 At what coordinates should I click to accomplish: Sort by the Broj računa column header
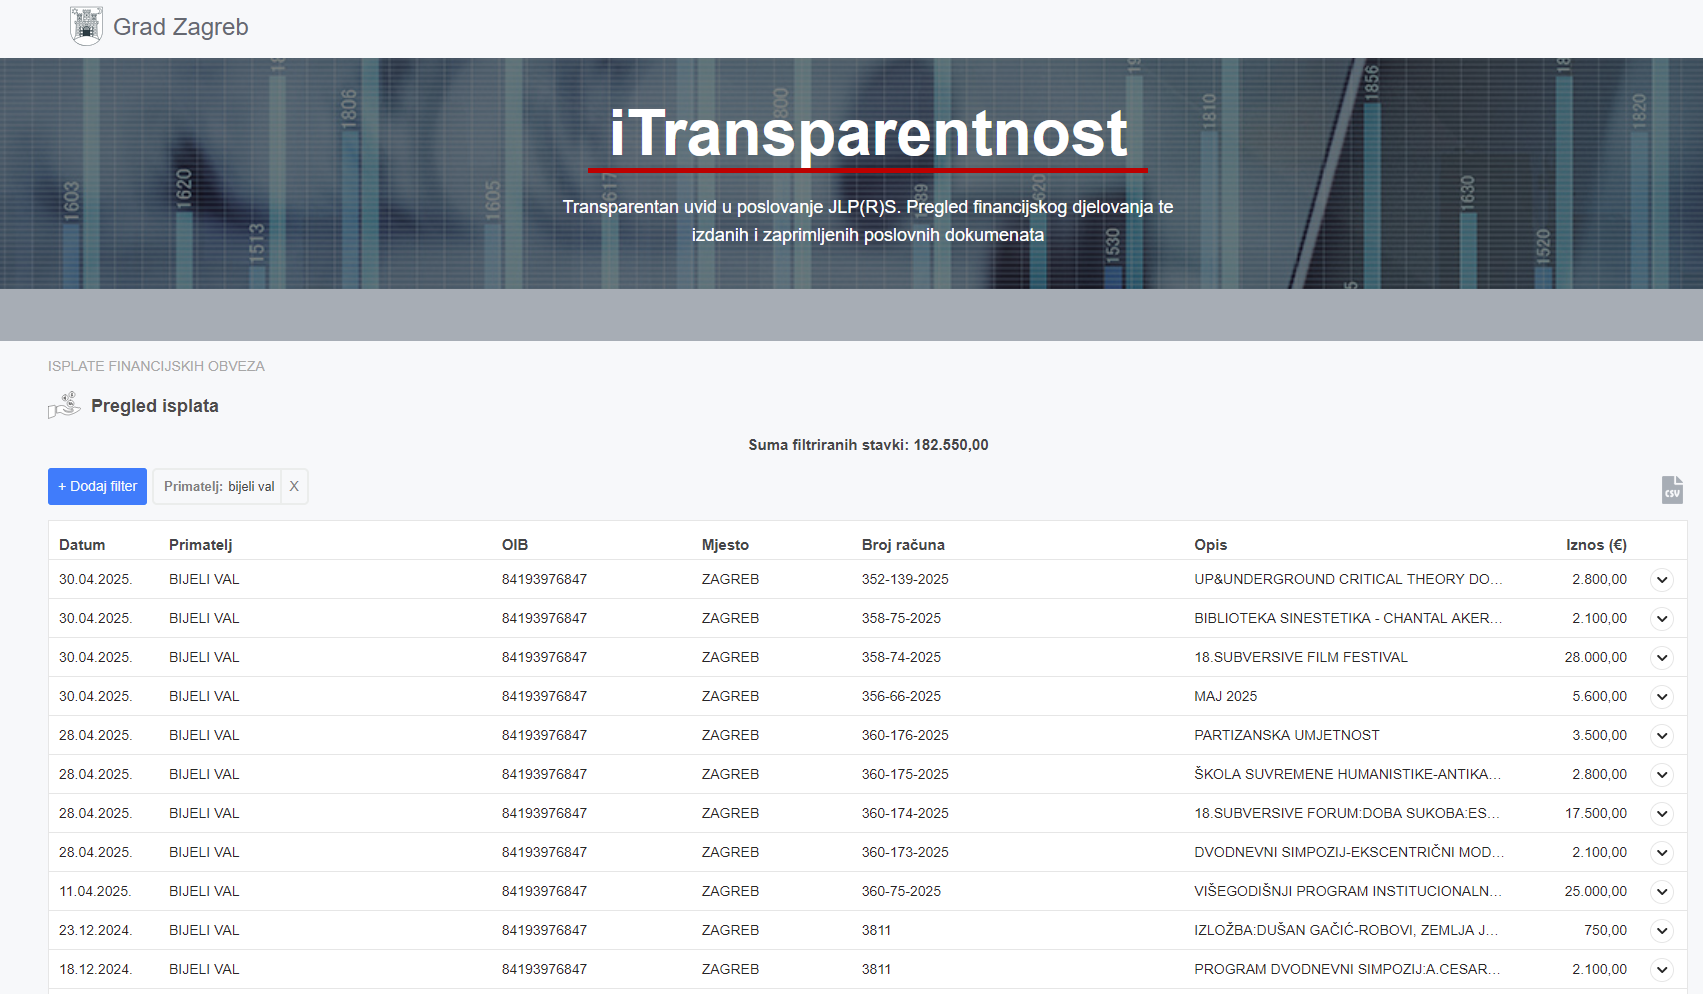(x=903, y=545)
